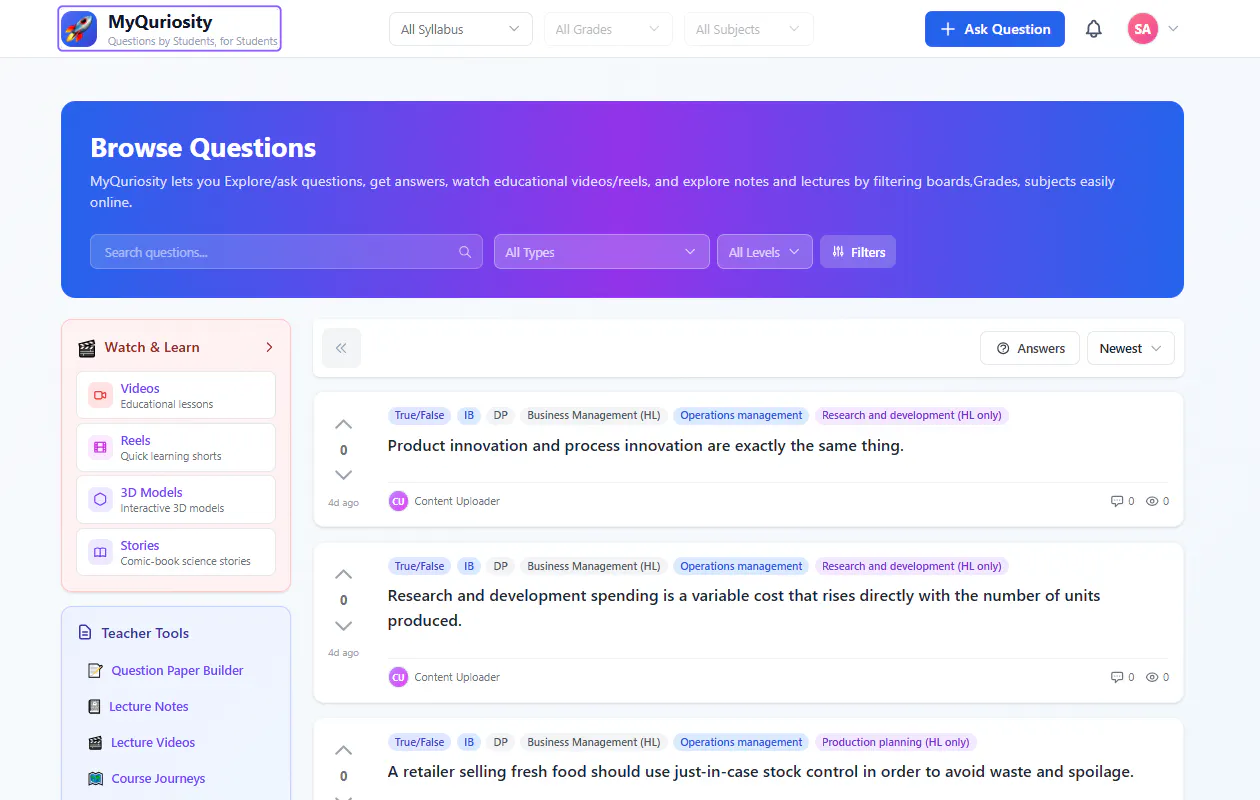1260x800 pixels.
Task: Expand the Watch & Learn chevron arrow
Action: [x=269, y=347]
